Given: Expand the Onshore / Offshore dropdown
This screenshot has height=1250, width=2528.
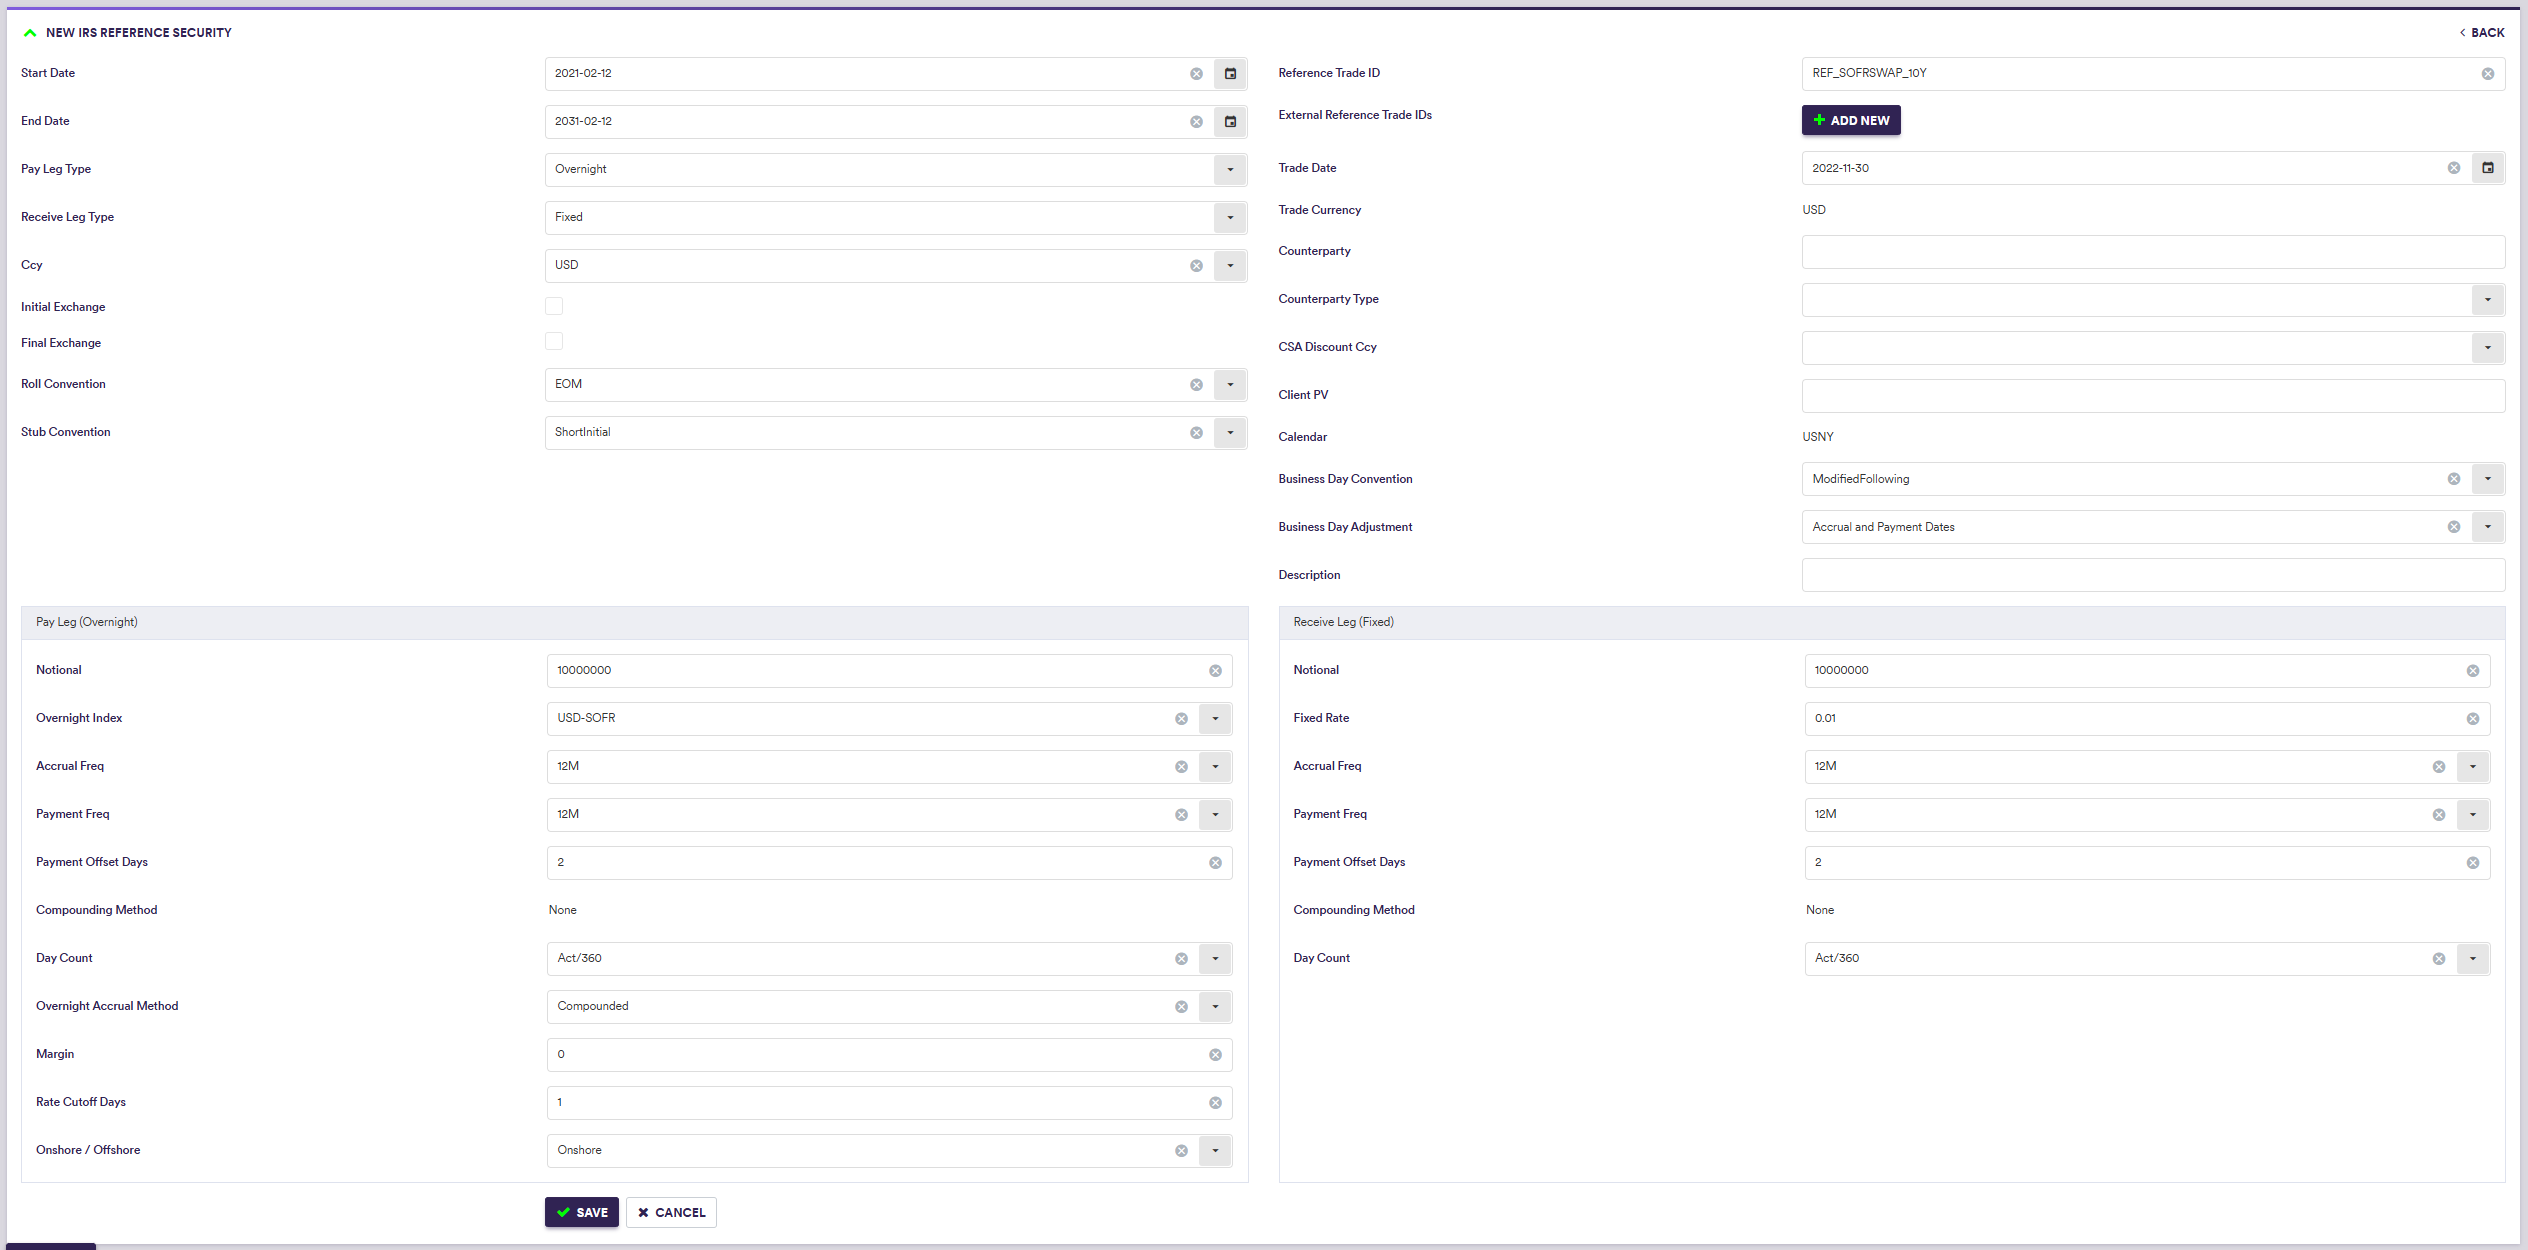Looking at the screenshot, I should [1215, 1151].
